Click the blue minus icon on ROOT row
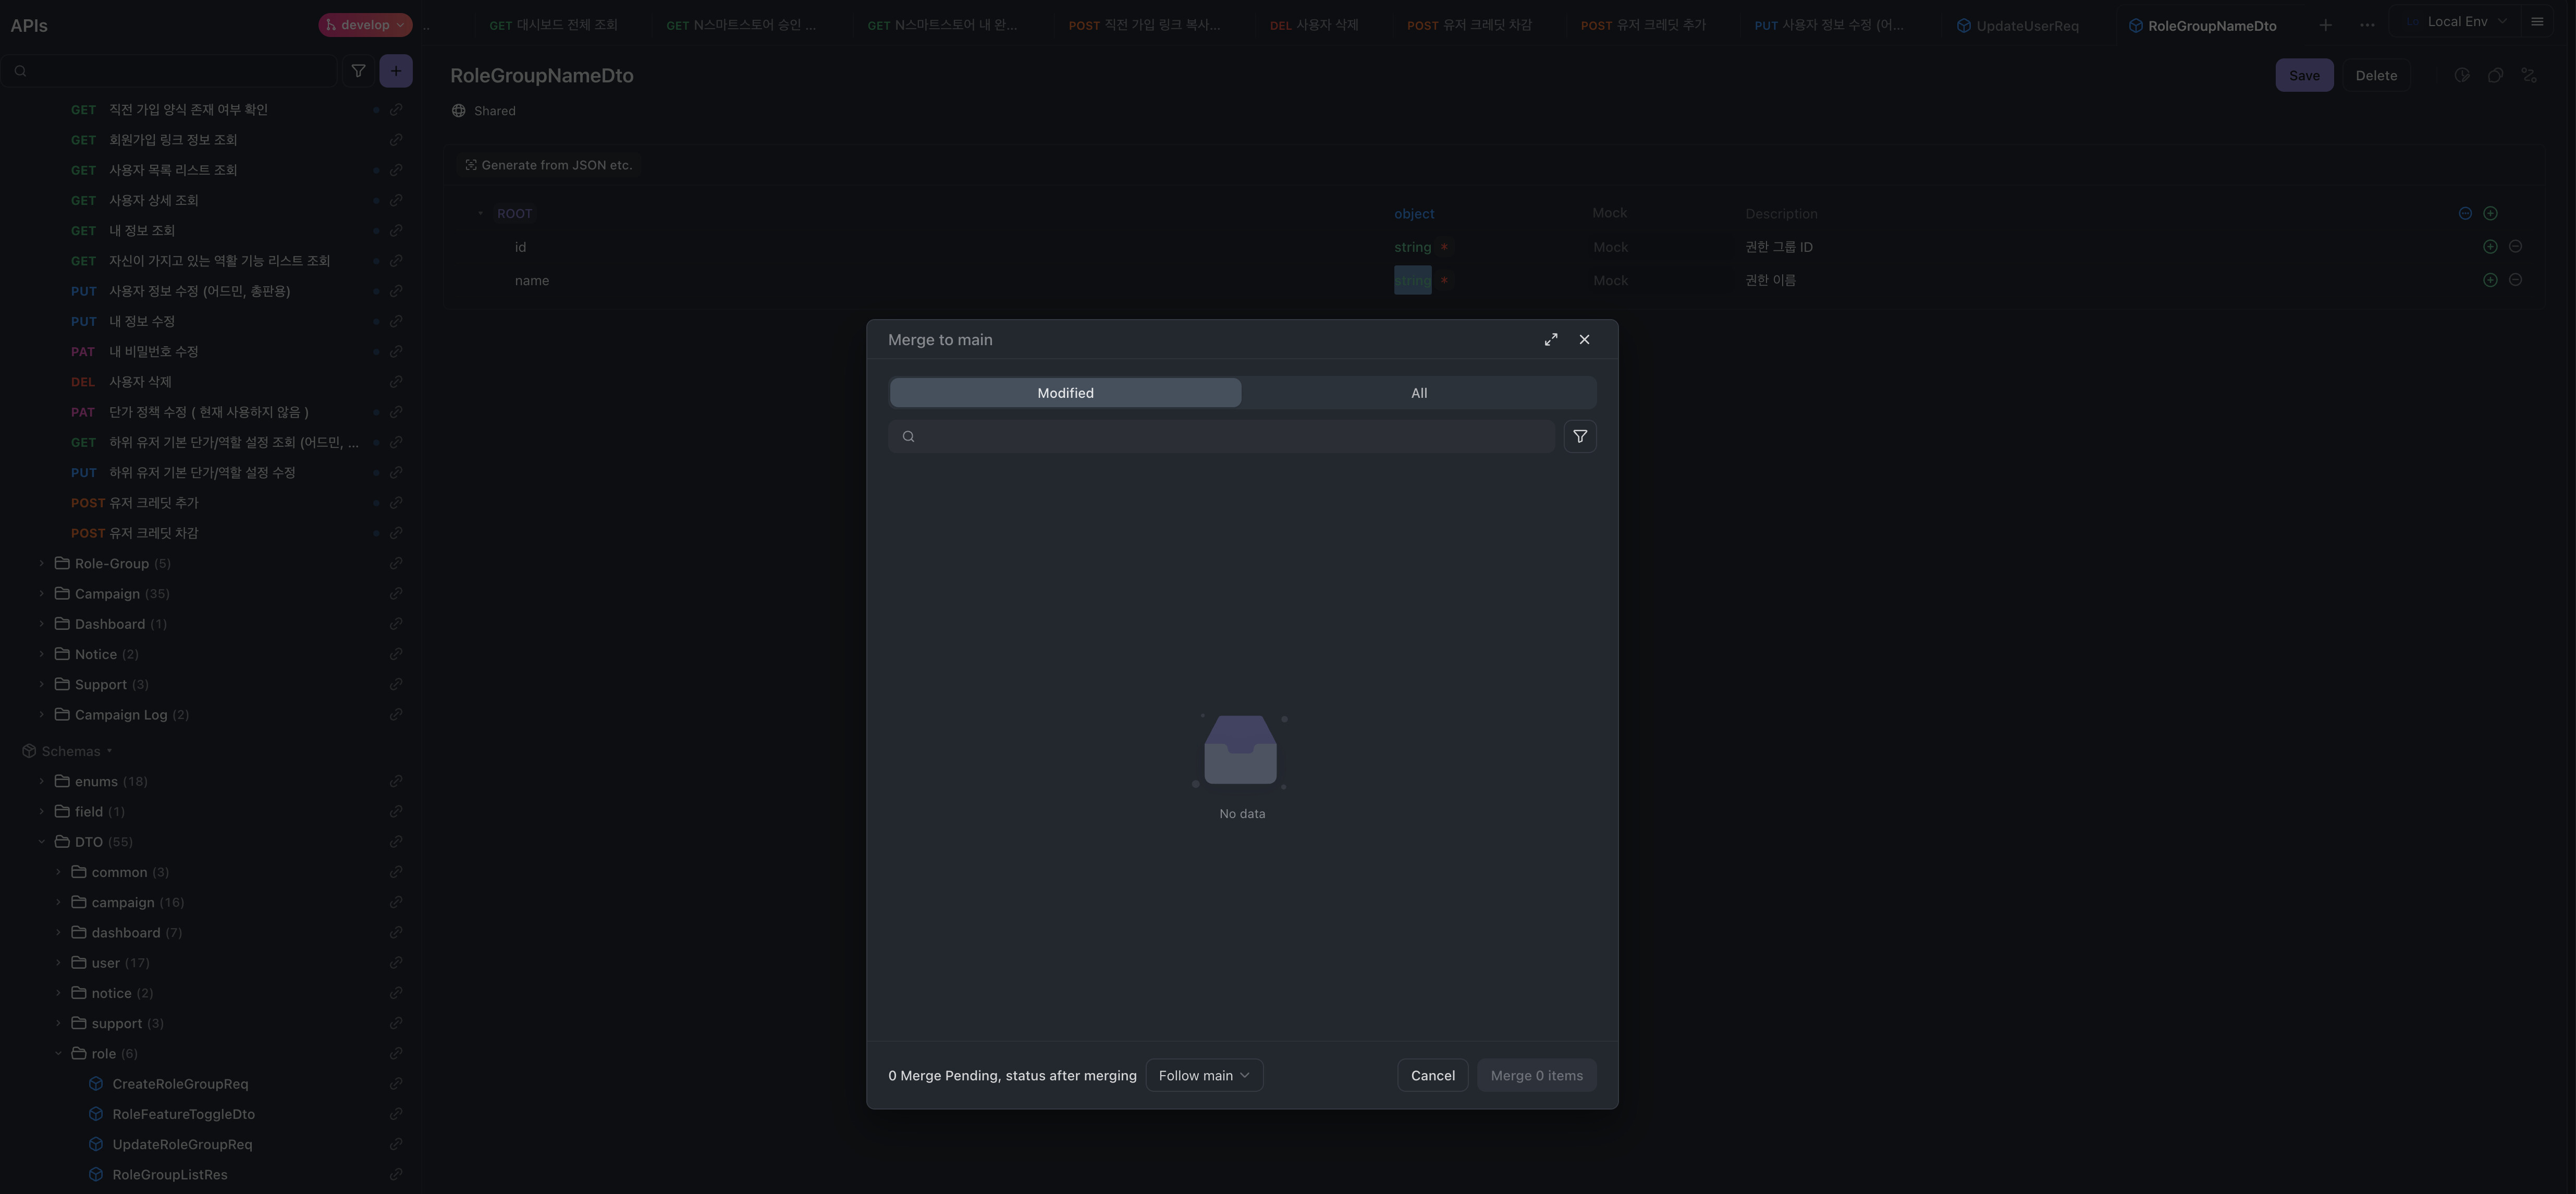 coord(2465,213)
